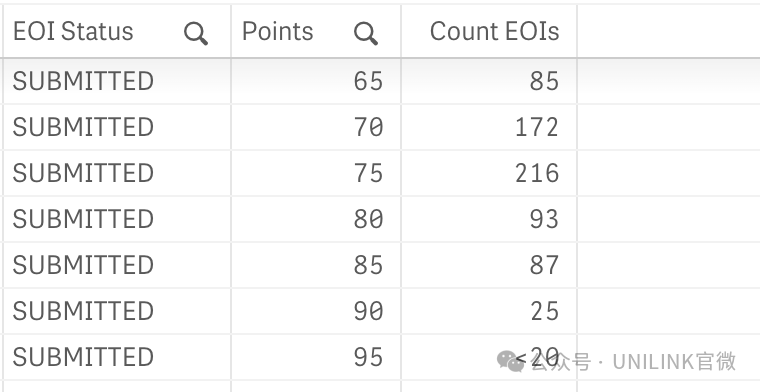Select SUBMITTED in the 70 points row
The height and width of the screenshot is (392, 760).
83,127
